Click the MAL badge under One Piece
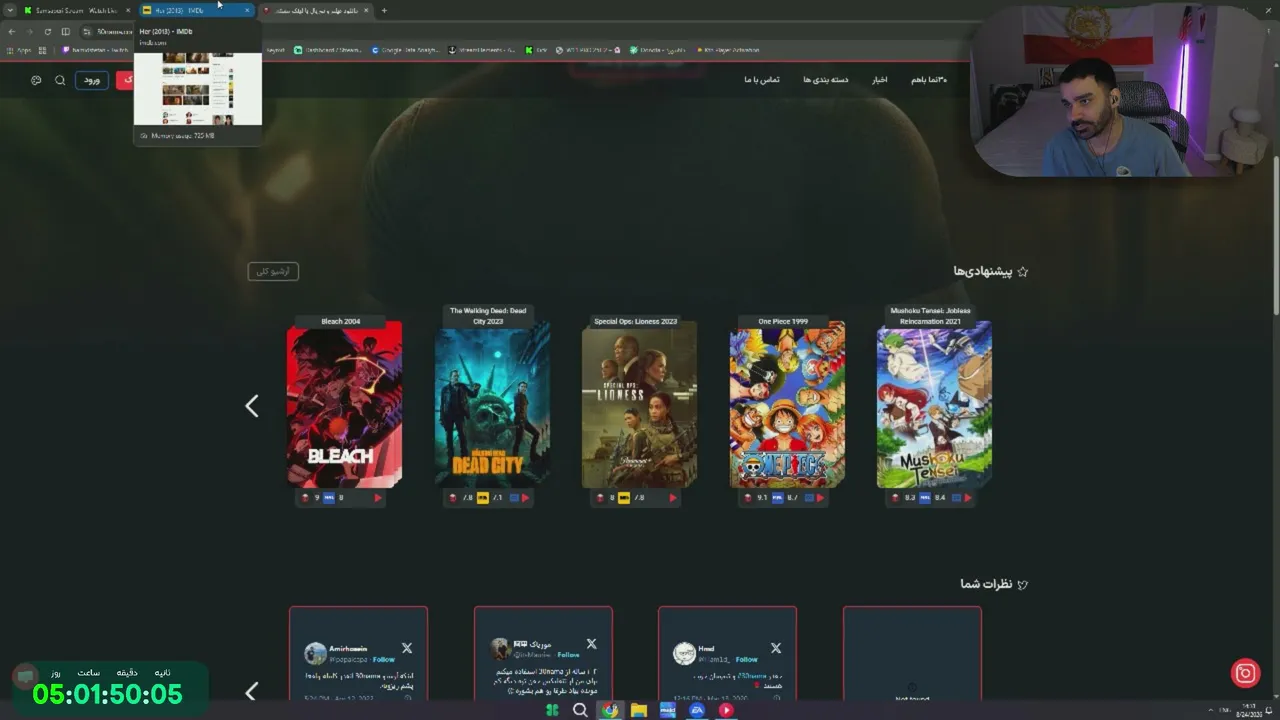1280x720 pixels. tap(777, 498)
